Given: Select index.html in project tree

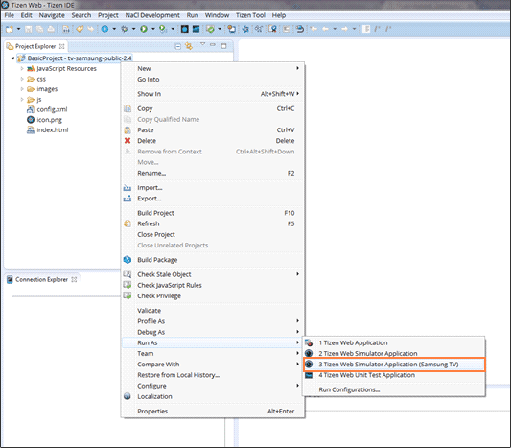Looking at the screenshot, I should [x=48, y=130].
